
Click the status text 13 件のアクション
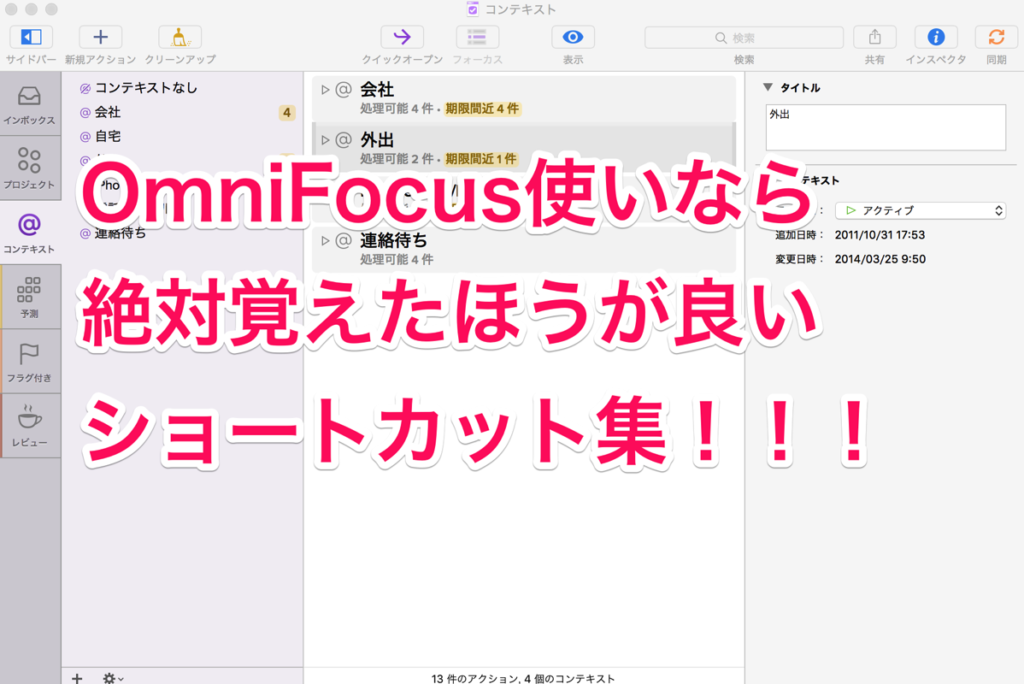click(x=475, y=678)
